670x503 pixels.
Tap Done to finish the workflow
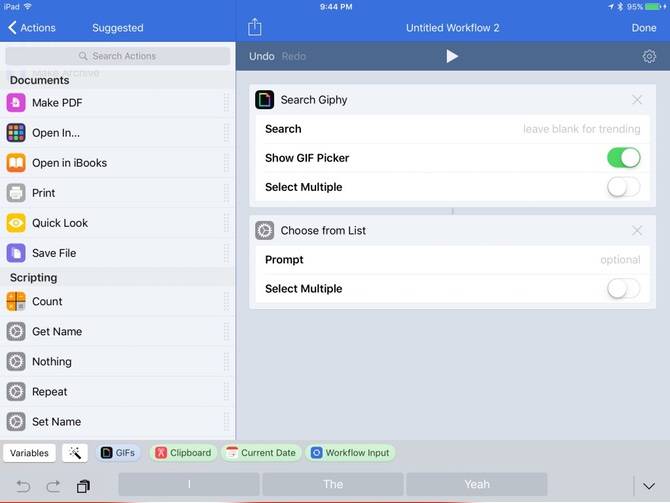tap(644, 28)
